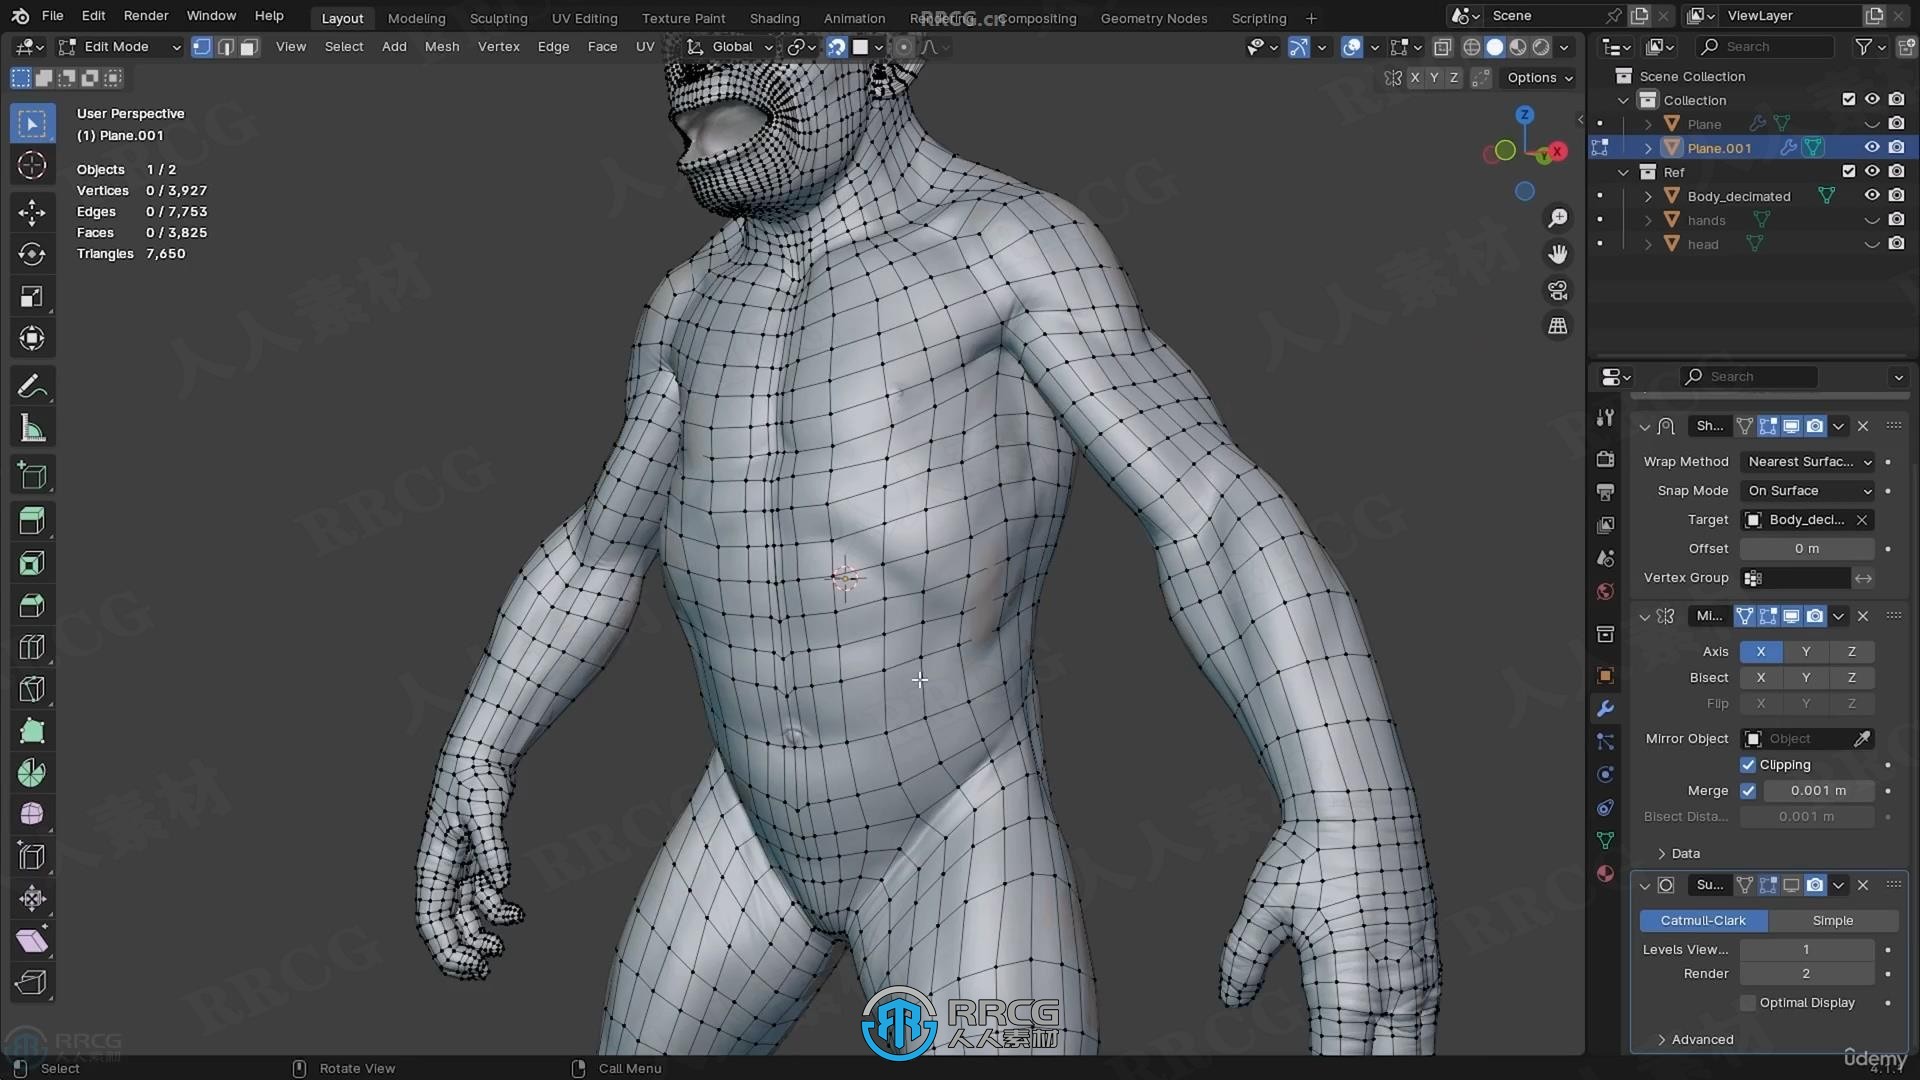Open the Vertex menu
1920x1080 pixels.
click(498, 47)
